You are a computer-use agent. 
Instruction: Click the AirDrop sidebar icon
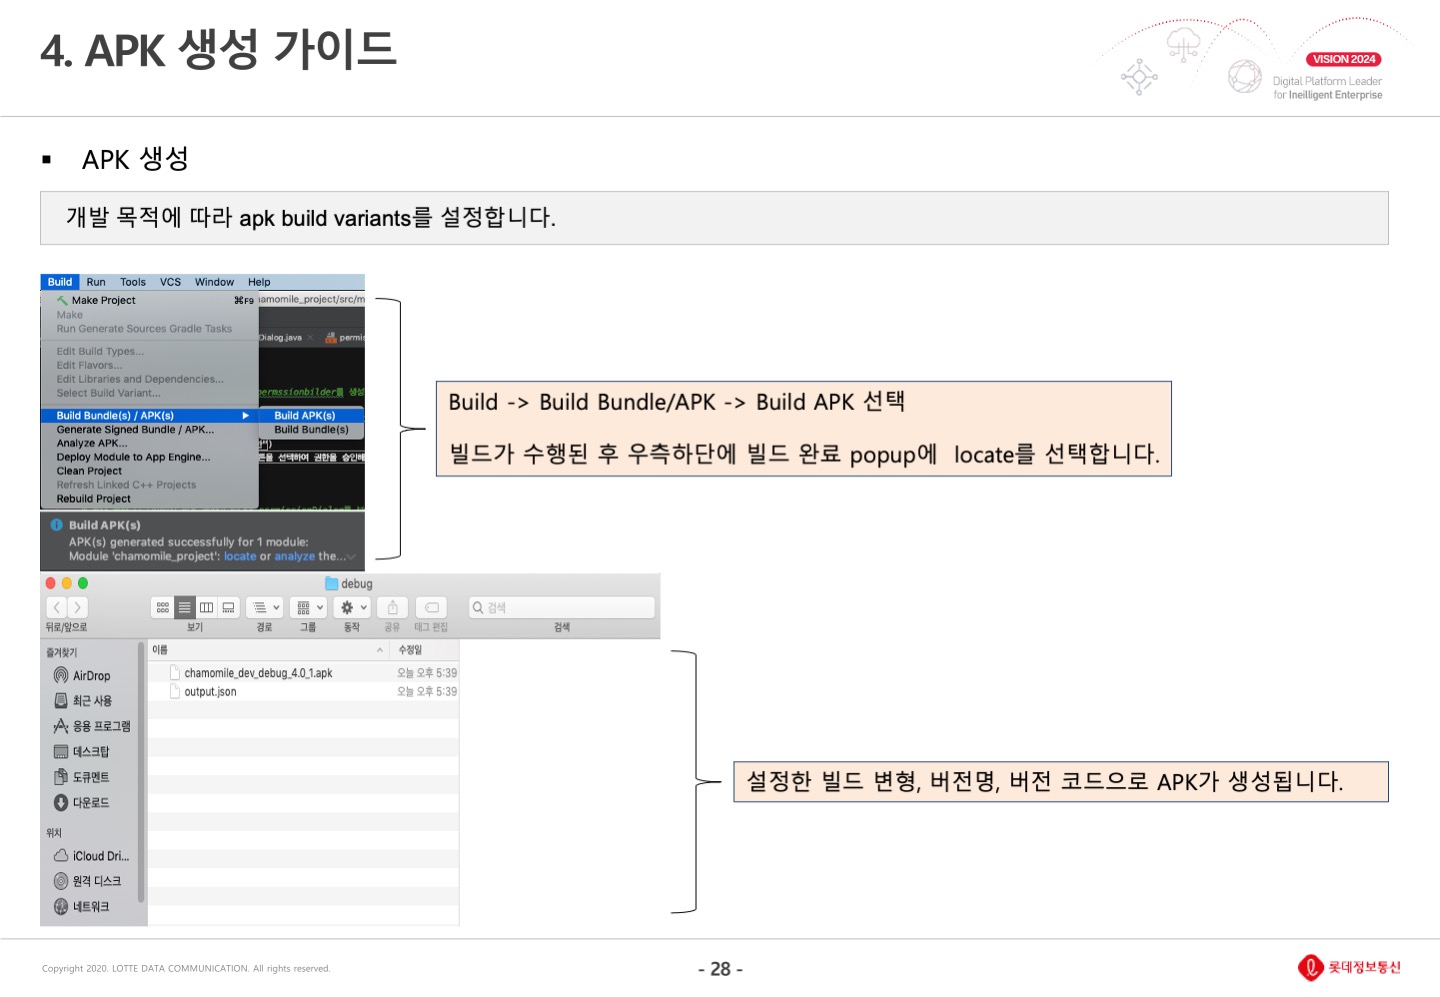click(x=61, y=675)
